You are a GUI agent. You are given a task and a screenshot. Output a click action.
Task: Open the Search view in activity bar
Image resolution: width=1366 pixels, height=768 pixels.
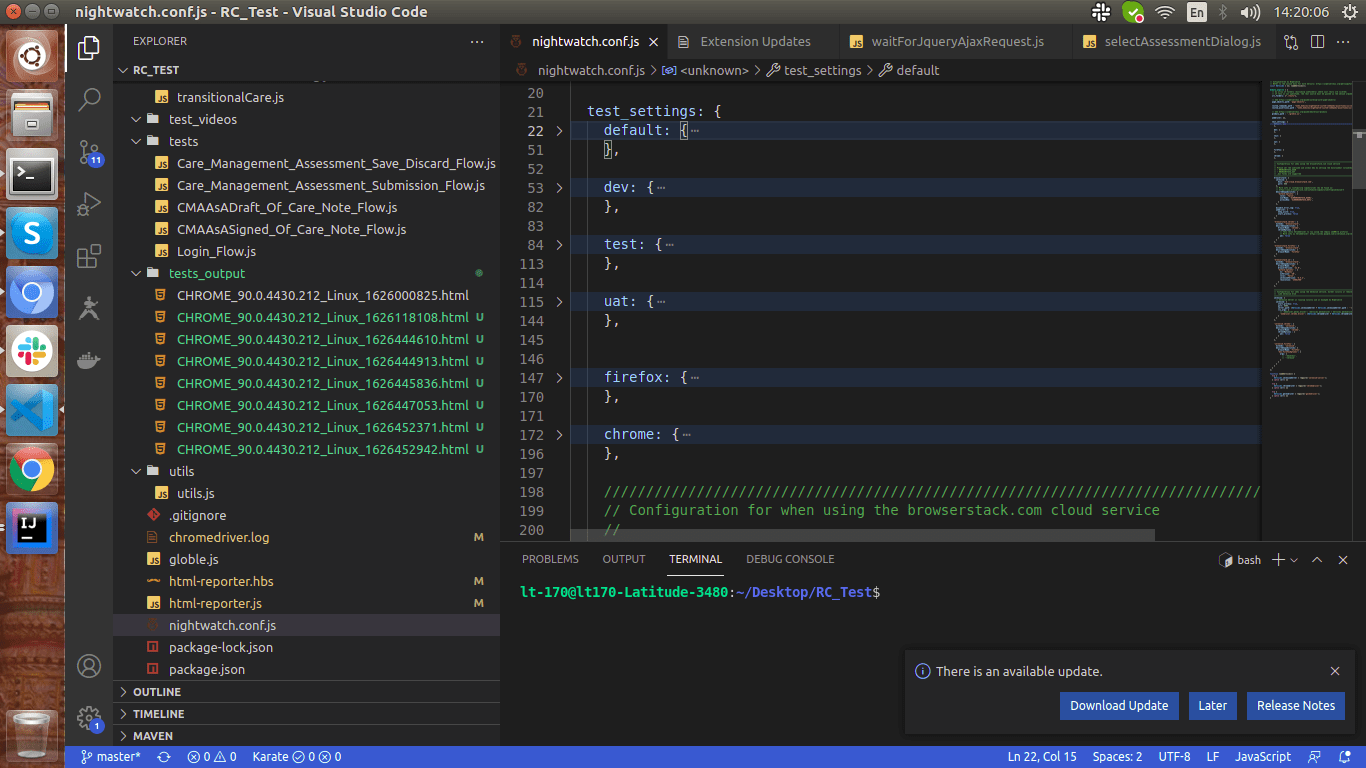(89, 100)
